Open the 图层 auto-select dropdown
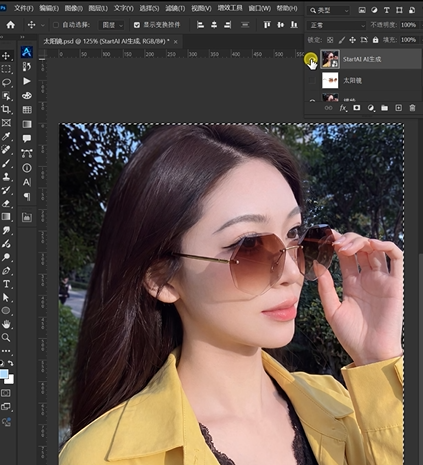423x465 pixels. click(112, 25)
